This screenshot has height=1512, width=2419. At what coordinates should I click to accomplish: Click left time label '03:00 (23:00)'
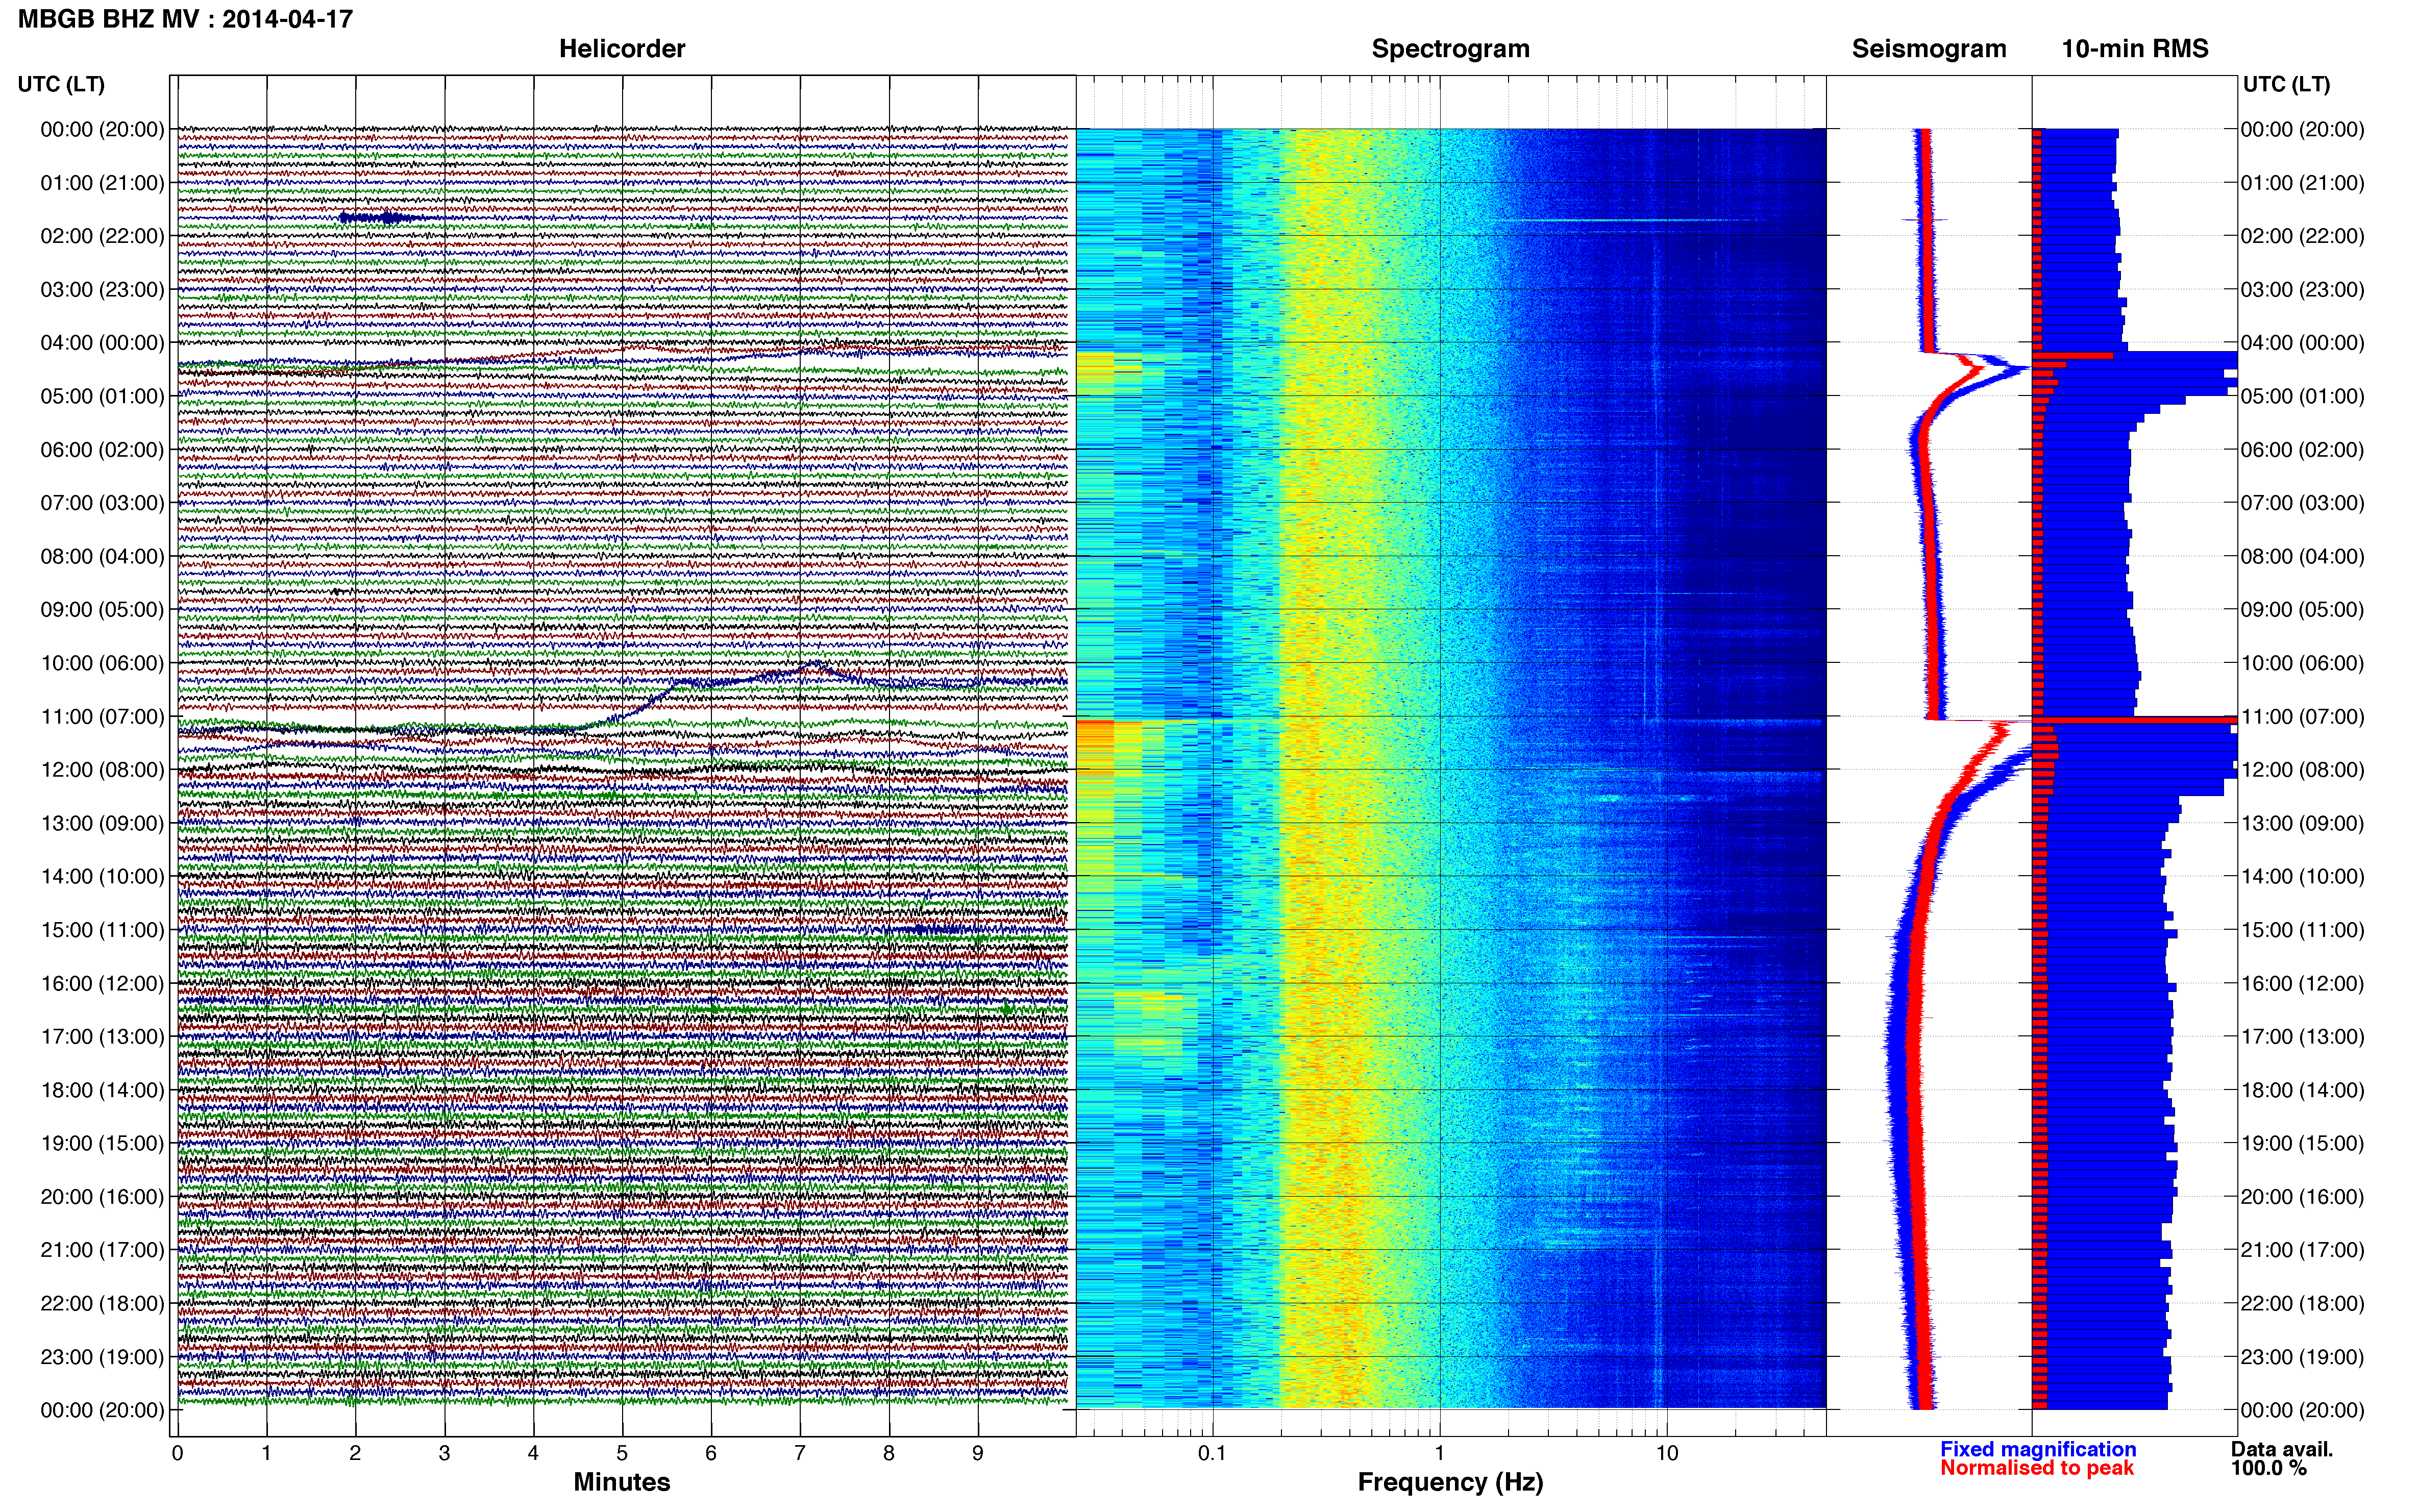pos(102,290)
